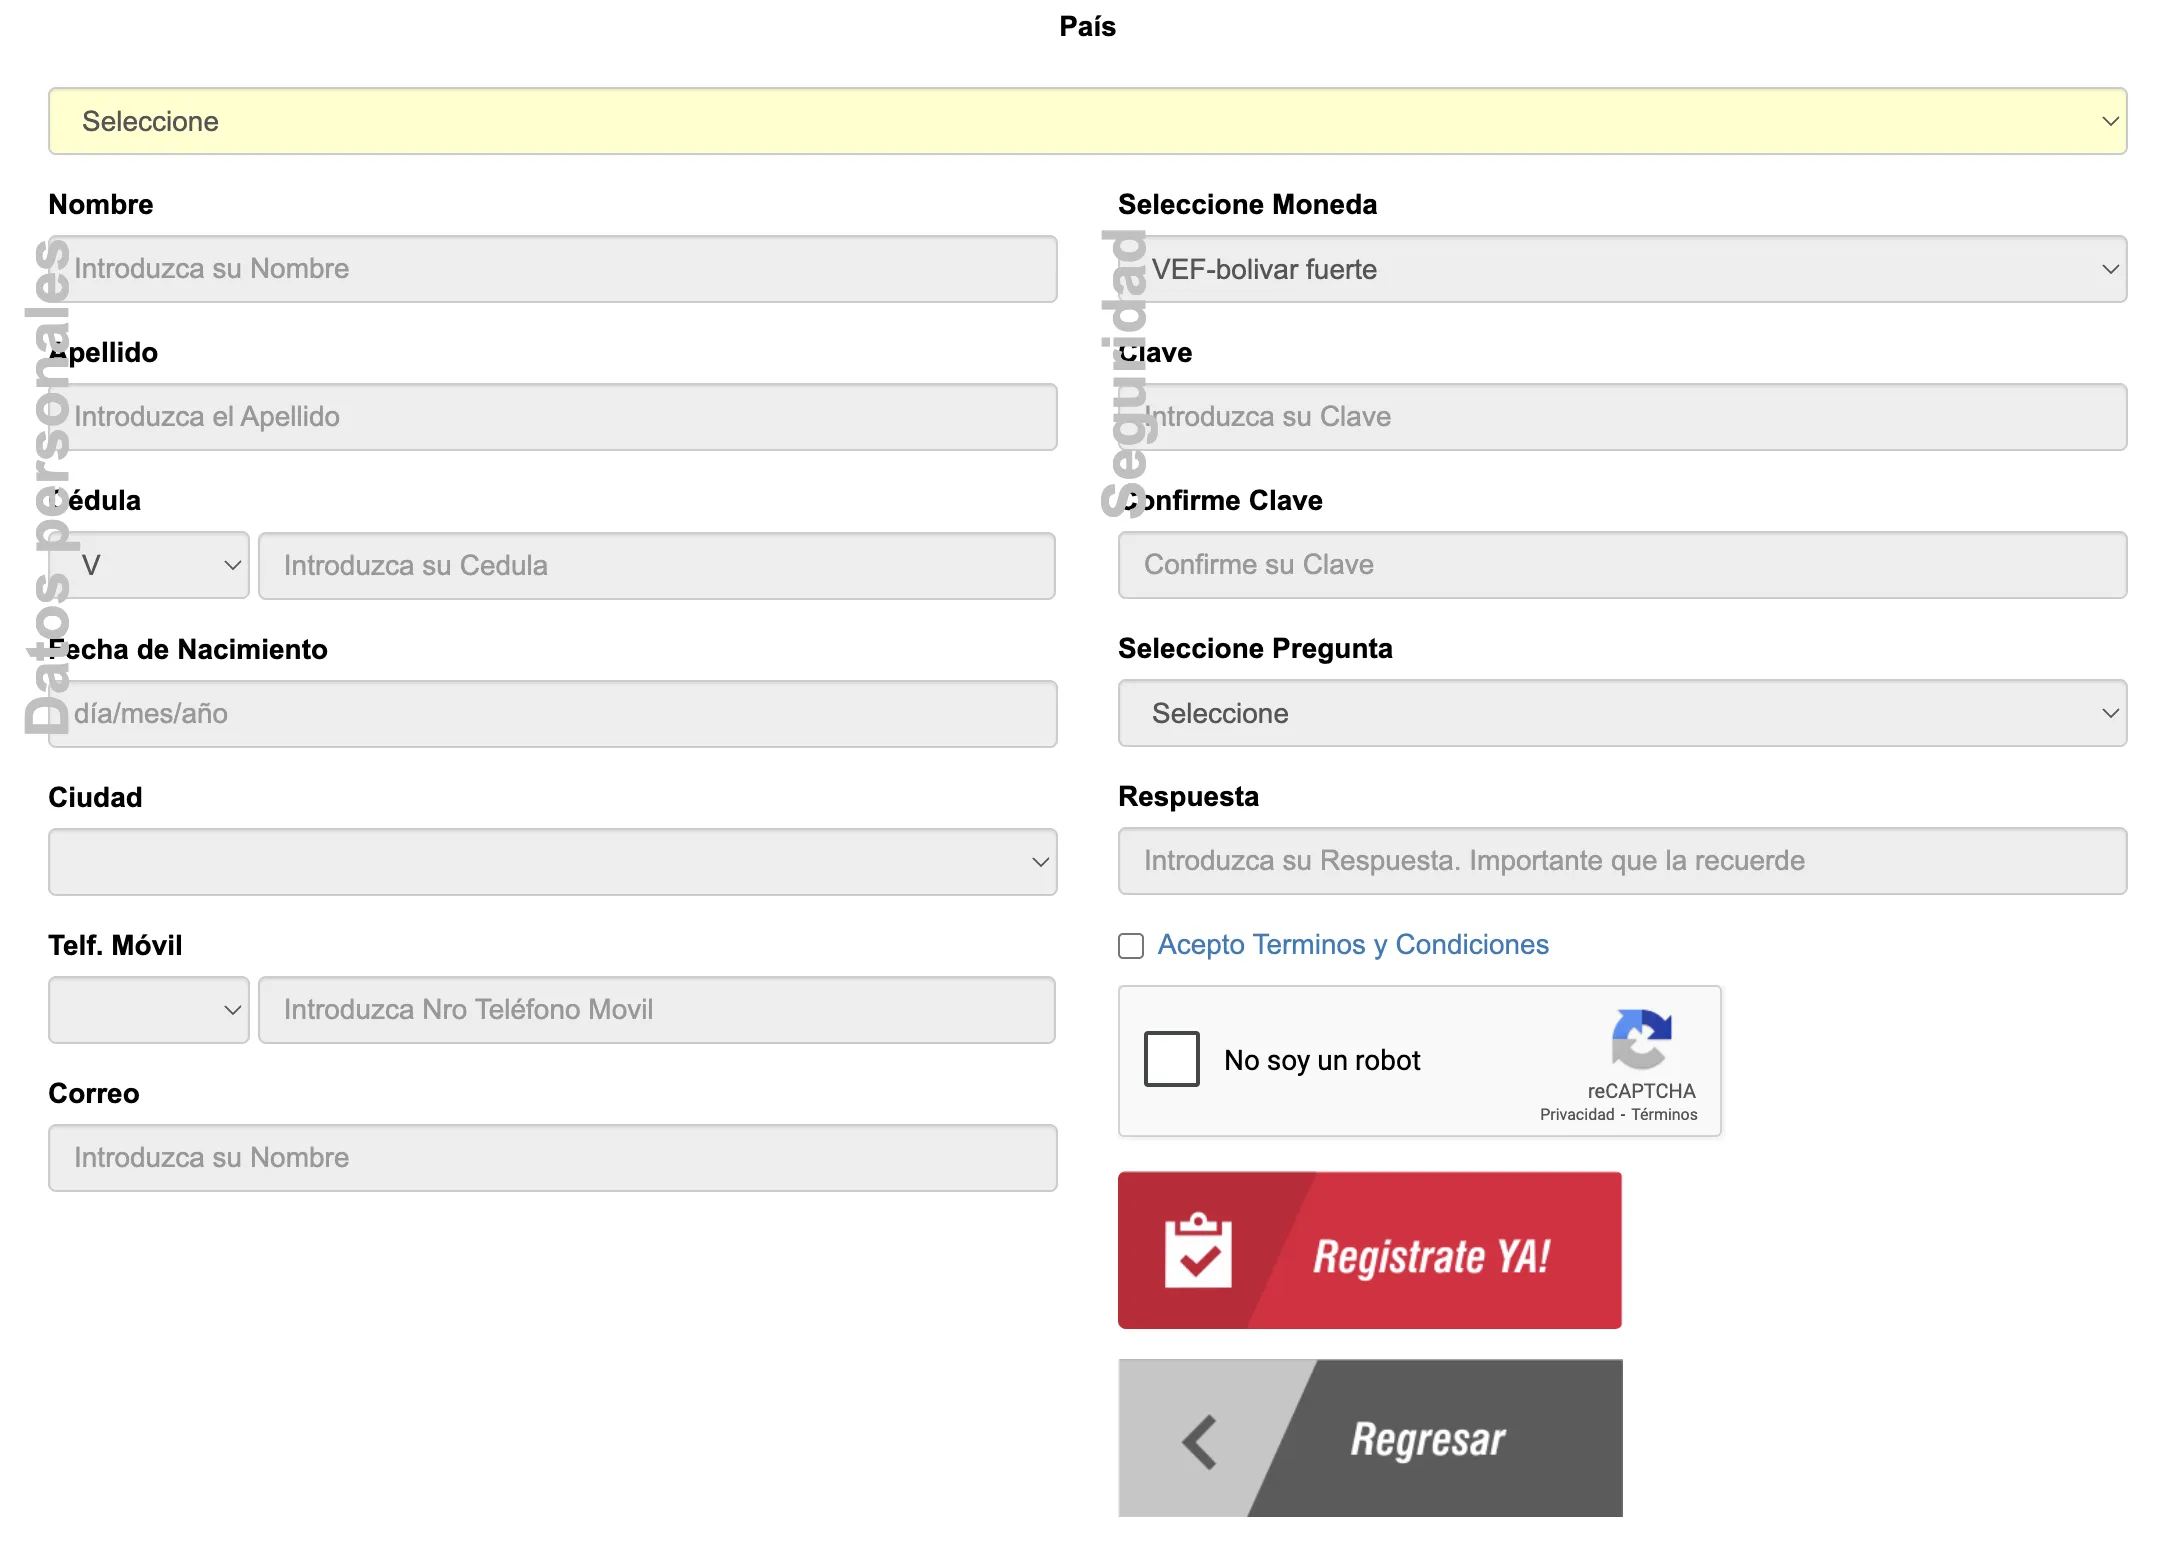Screen dimensions: 2166x1546
Task: Check the Acepto Terminos y Condiciones checkbox
Action: tap(1131, 946)
